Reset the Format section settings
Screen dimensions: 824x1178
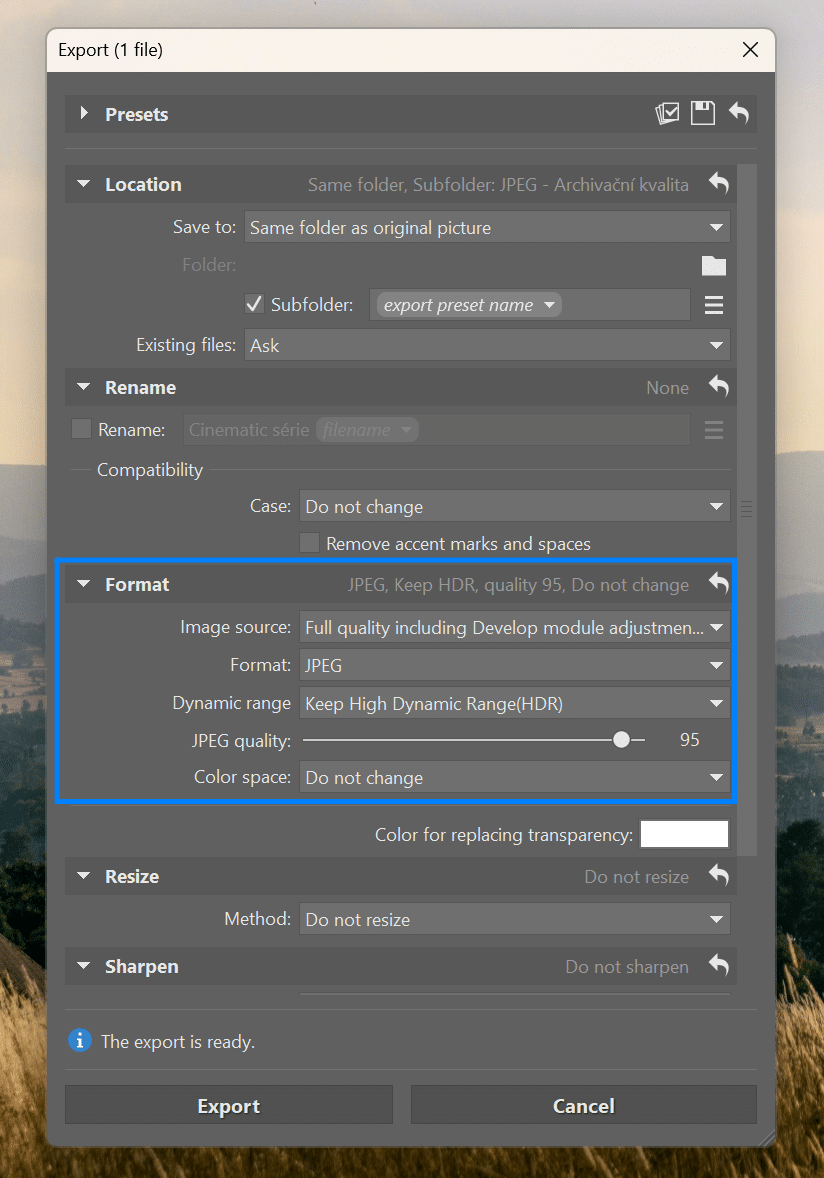click(719, 584)
